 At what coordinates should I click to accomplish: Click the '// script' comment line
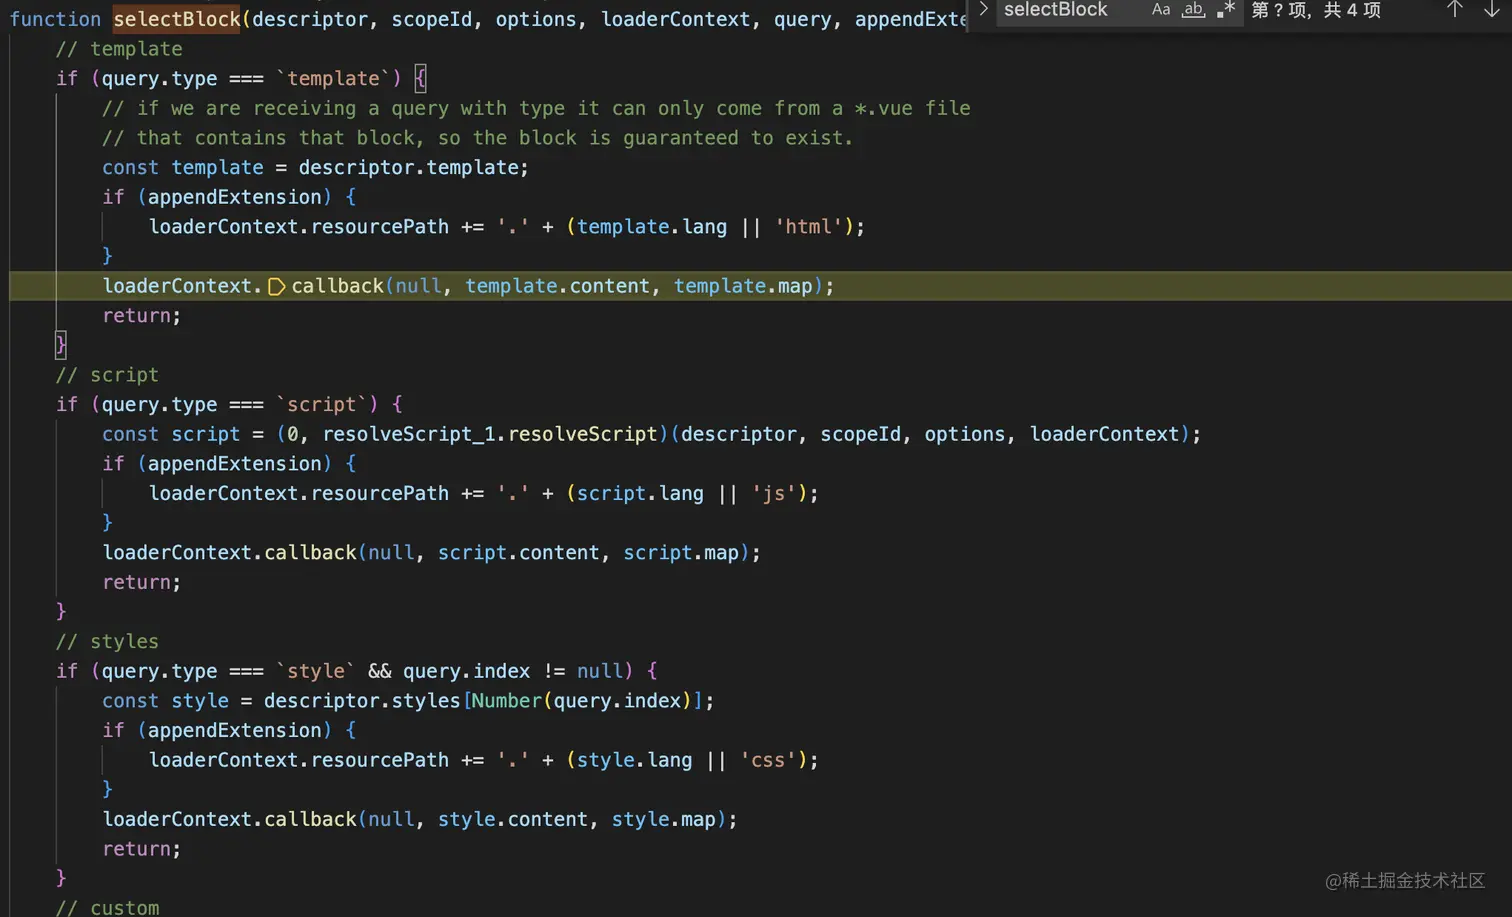click(107, 375)
